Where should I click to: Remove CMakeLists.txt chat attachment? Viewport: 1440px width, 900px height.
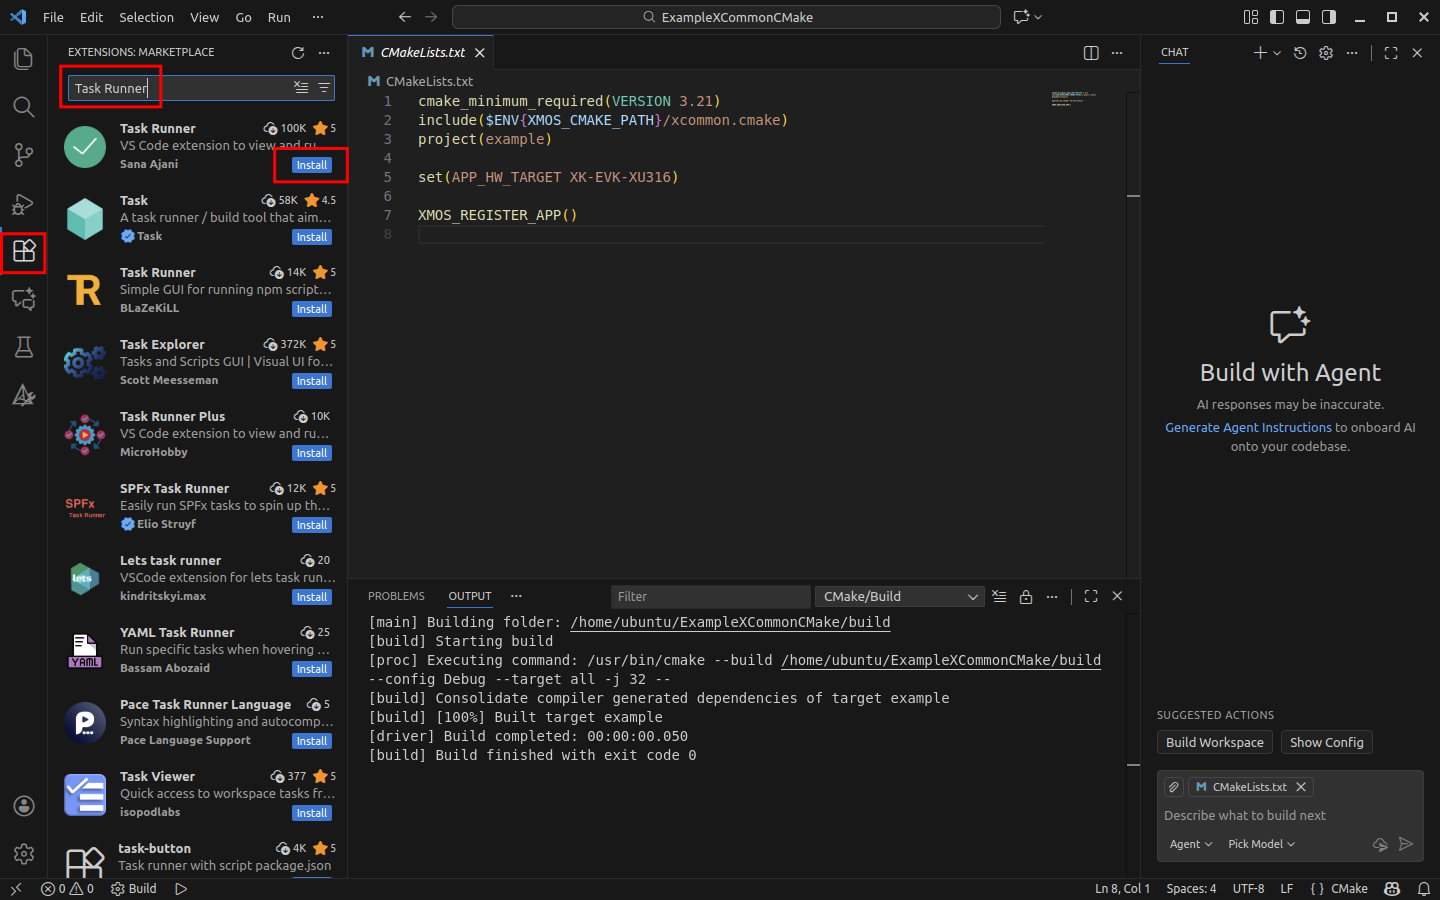coord(1301,787)
